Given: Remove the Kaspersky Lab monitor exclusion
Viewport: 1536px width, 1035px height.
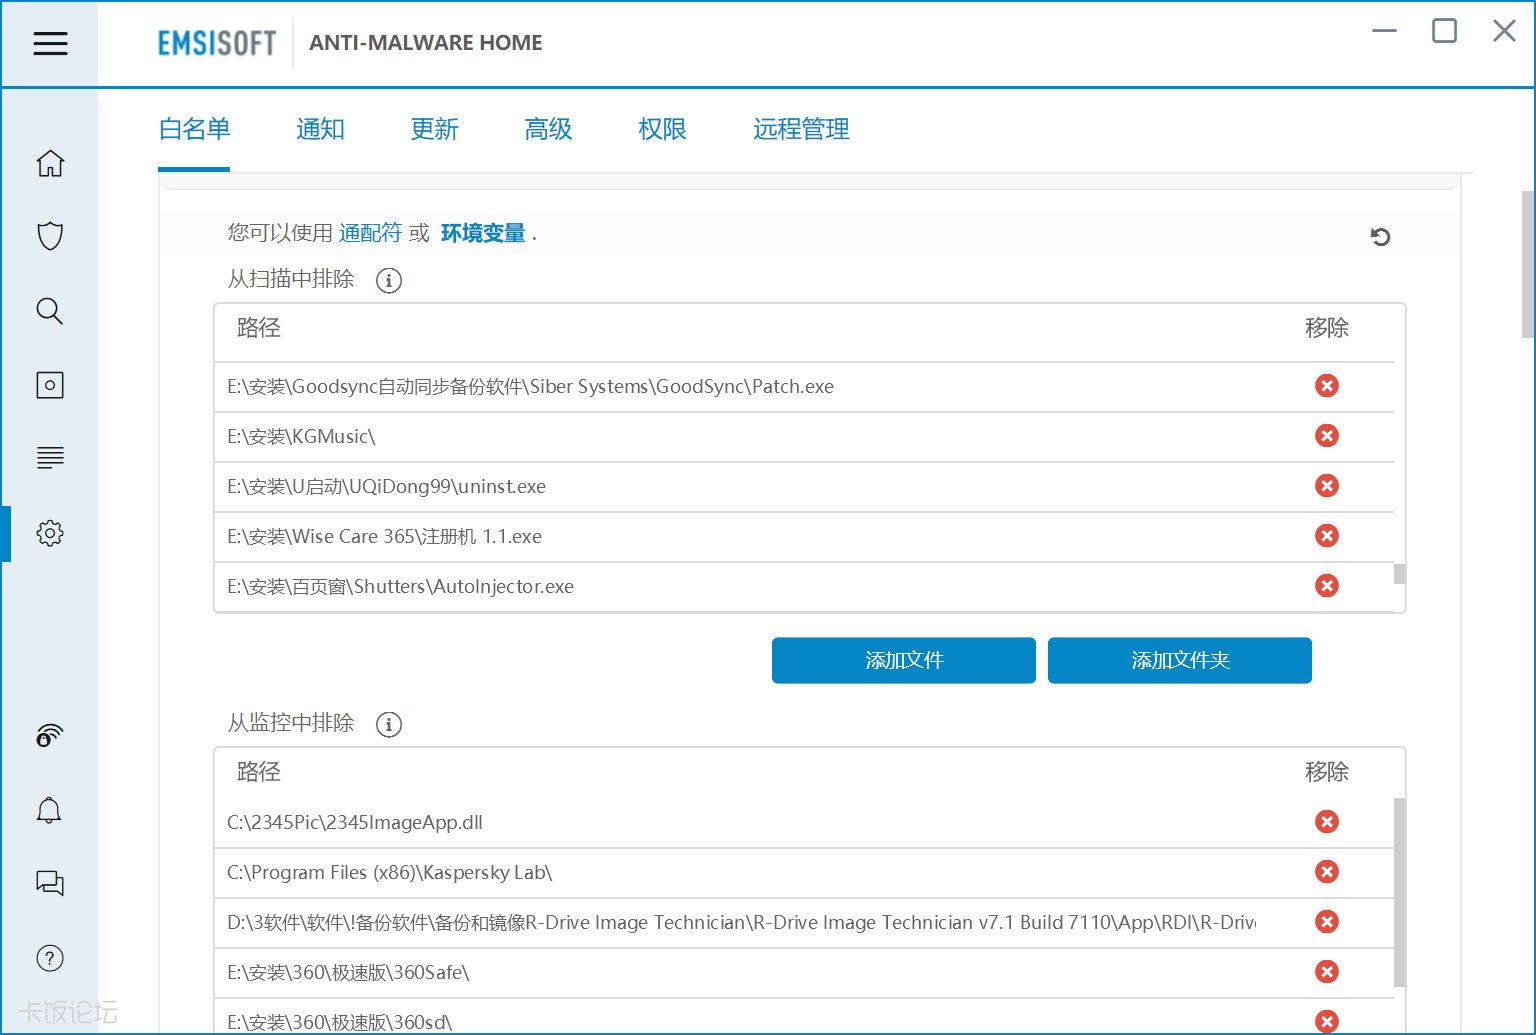Looking at the screenshot, I should 1326,872.
